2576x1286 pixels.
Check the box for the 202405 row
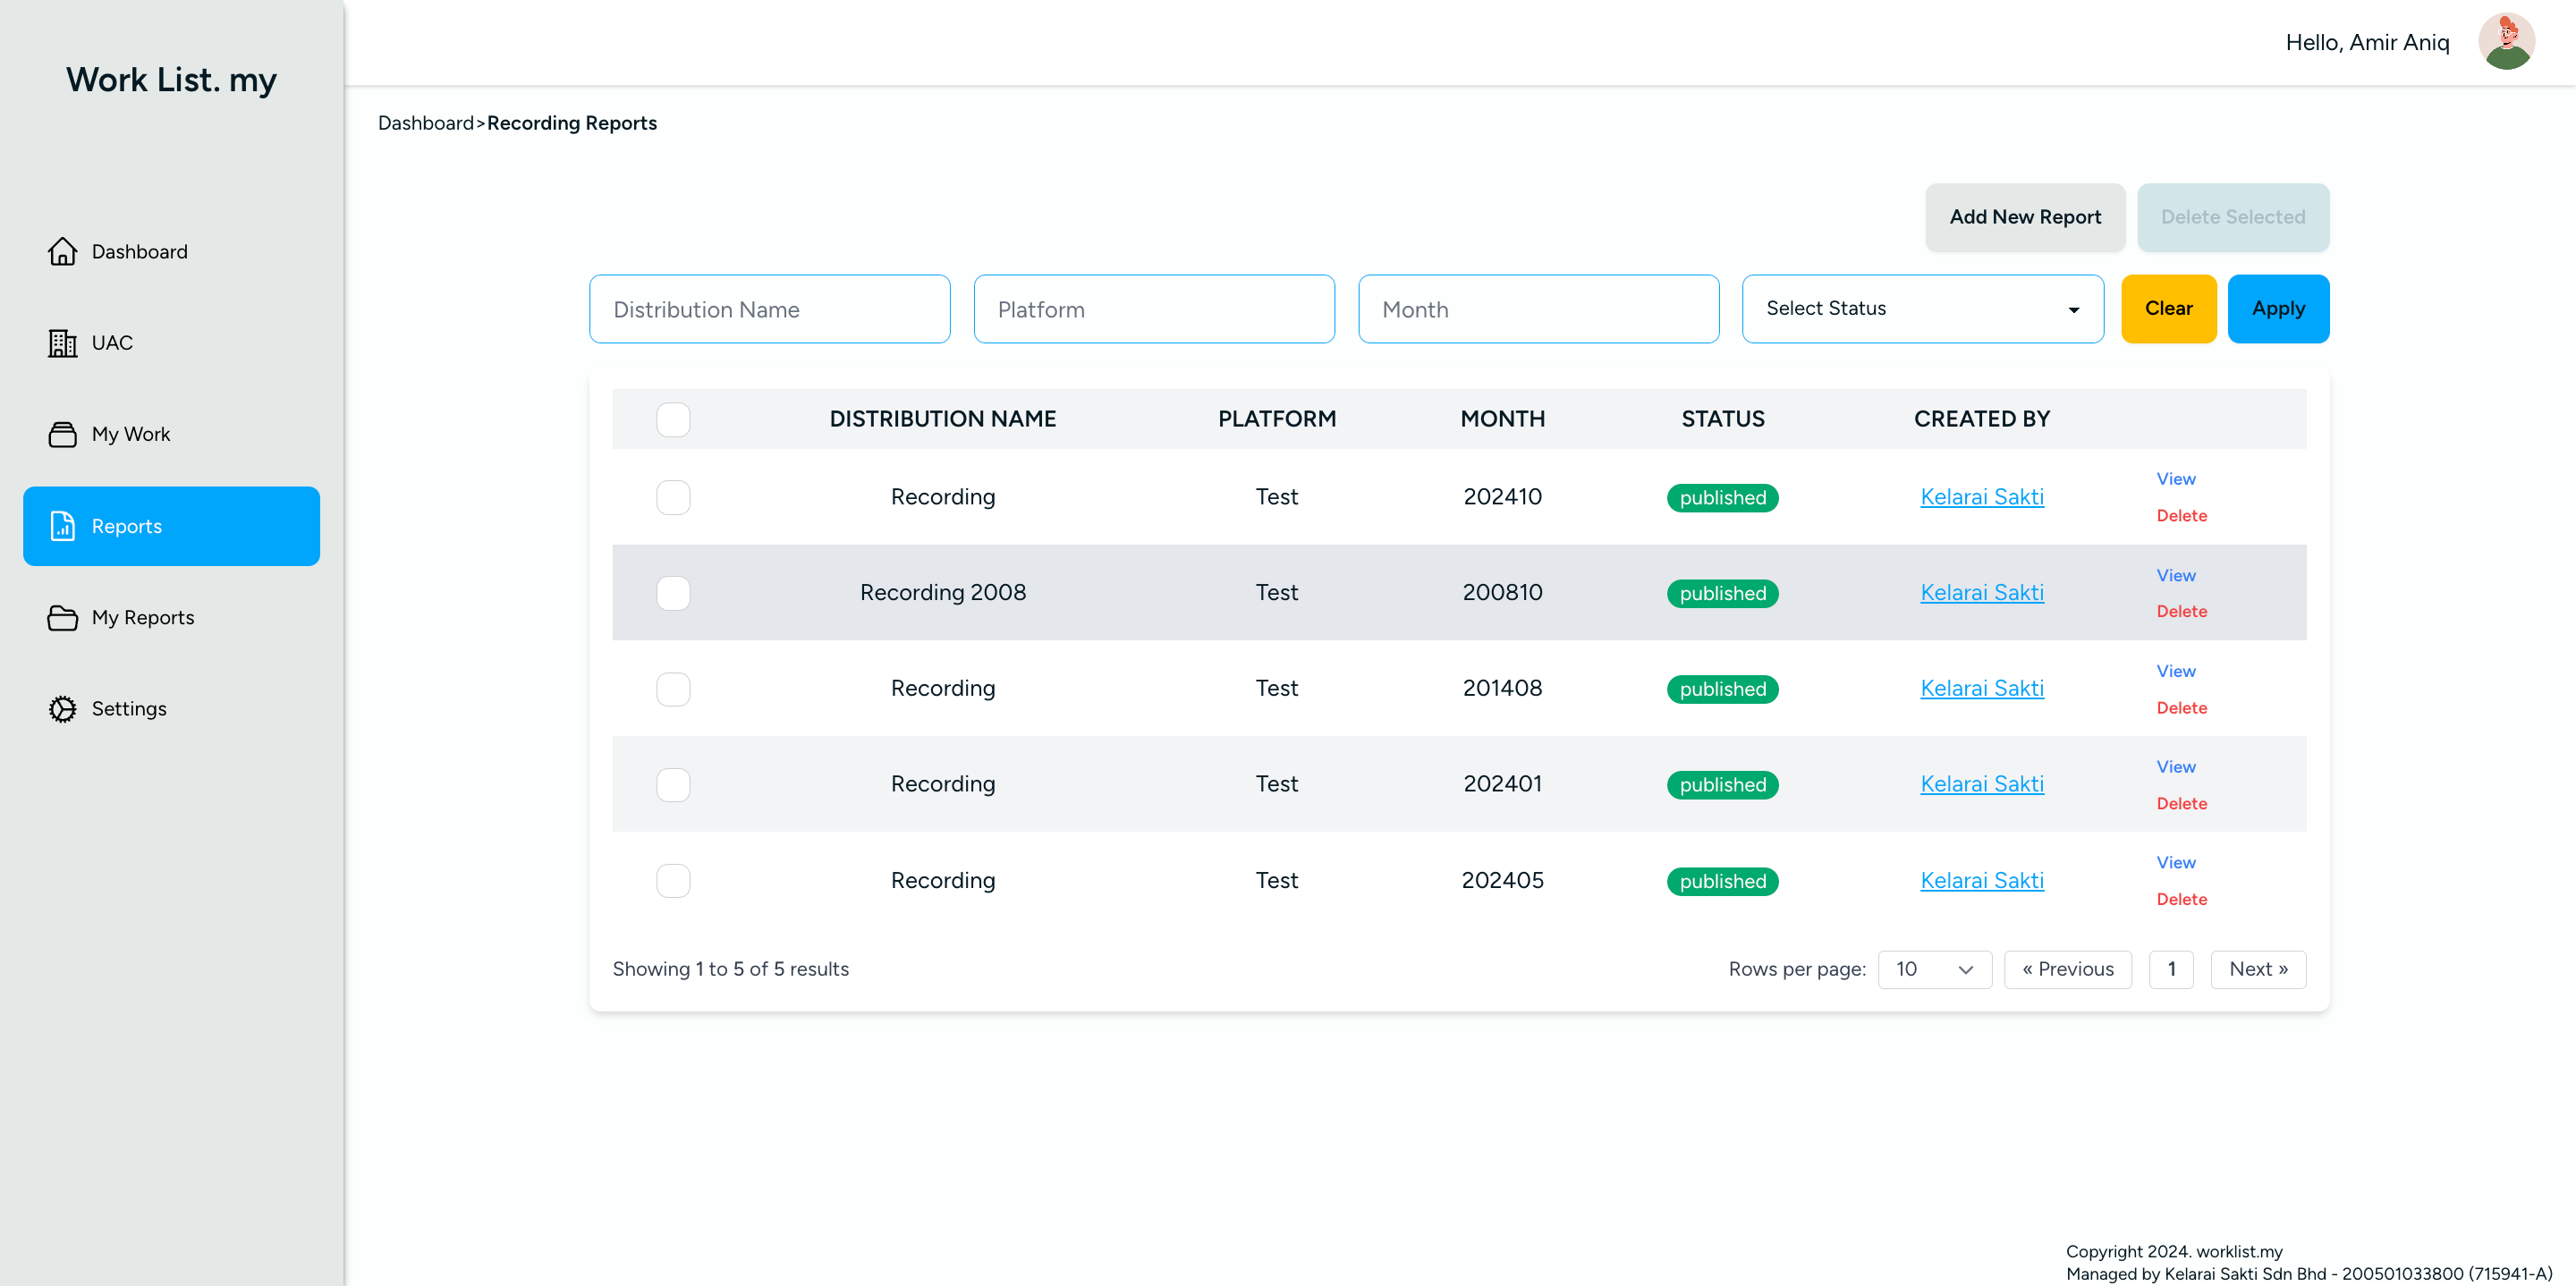pos(673,881)
